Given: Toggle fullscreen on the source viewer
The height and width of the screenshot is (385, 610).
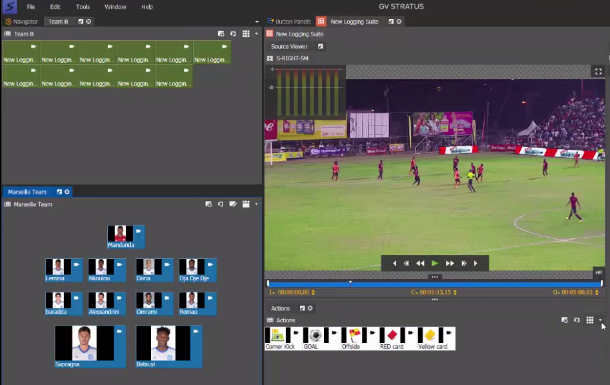Looking at the screenshot, I should click(x=598, y=72).
